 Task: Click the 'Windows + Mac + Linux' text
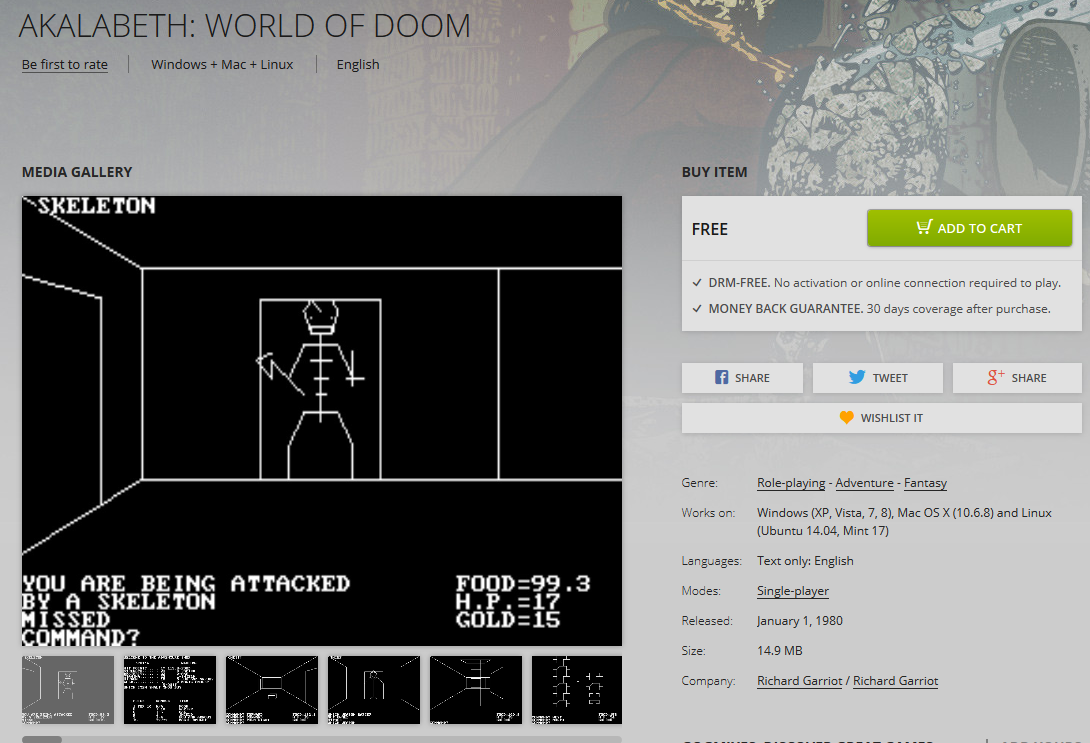click(222, 65)
